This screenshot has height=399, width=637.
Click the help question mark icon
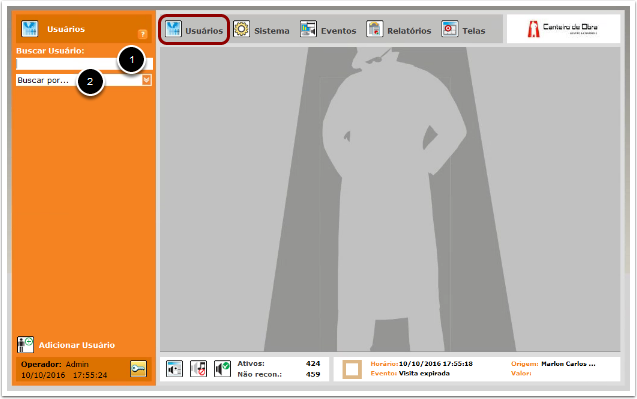click(x=142, y=34)
